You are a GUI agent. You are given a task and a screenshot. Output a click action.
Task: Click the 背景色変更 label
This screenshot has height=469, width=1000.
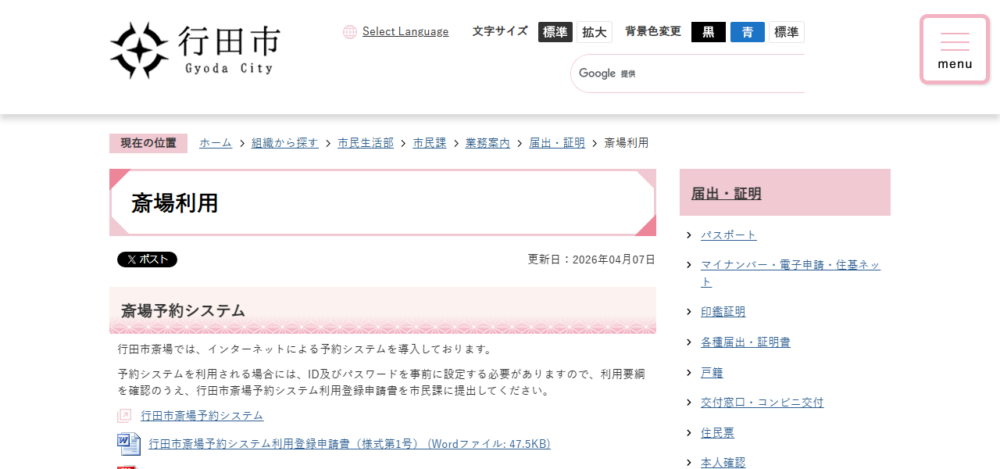tap(653, 31)
